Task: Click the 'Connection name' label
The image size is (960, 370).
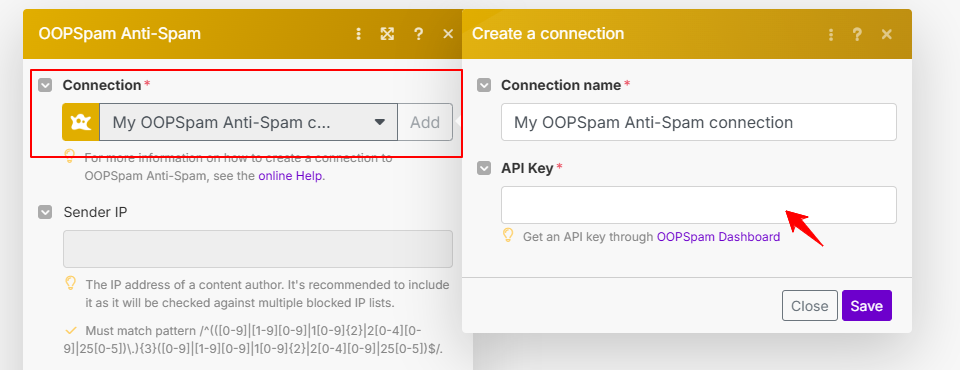Action: point(561,85)
